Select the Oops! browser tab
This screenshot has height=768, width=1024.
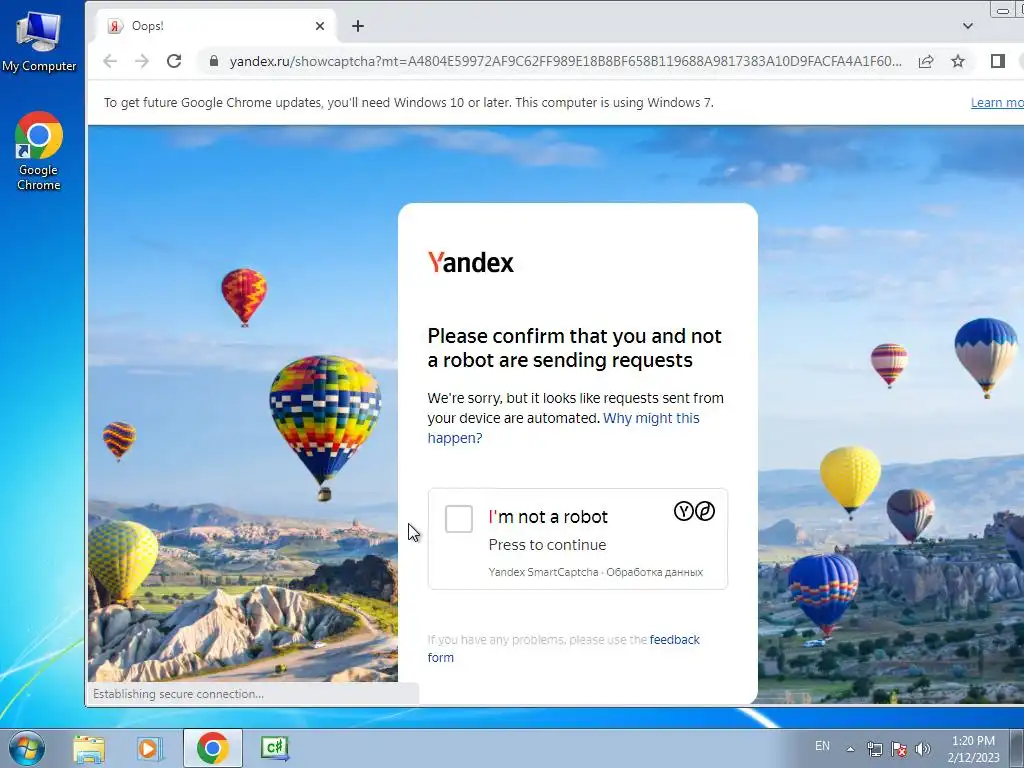click(x=217, y=26)
